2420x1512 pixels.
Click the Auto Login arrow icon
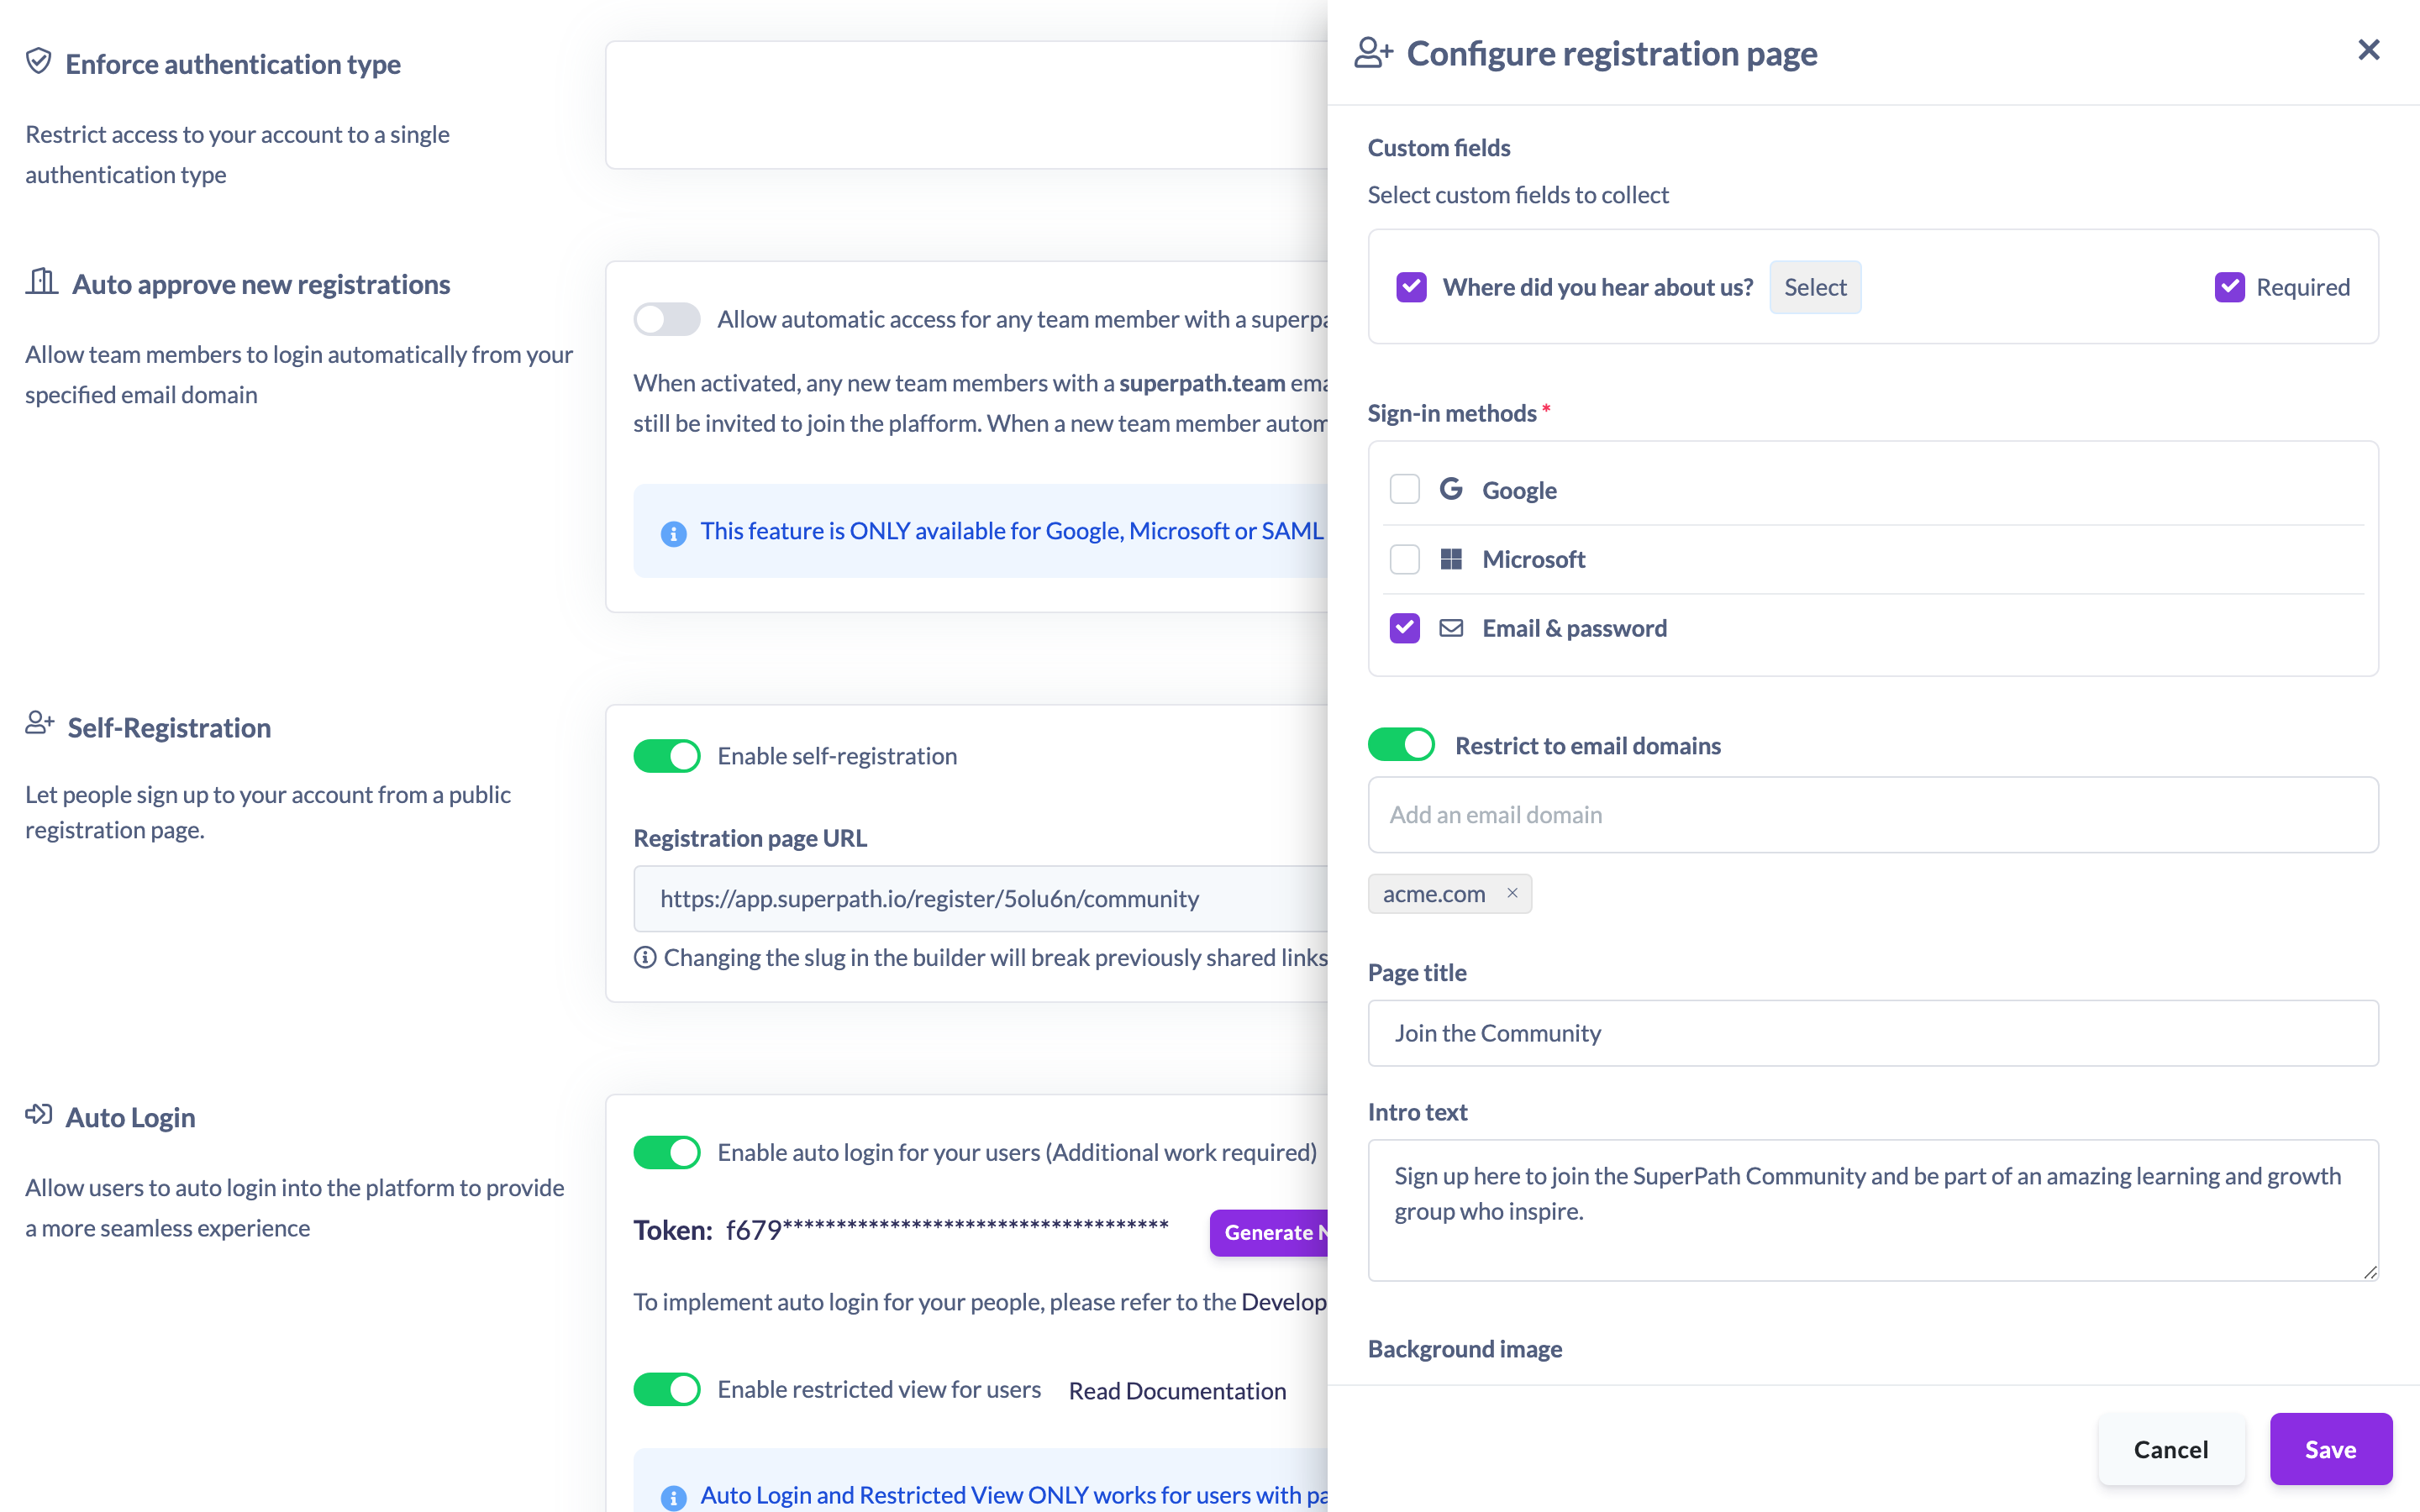click(38, 1114)
